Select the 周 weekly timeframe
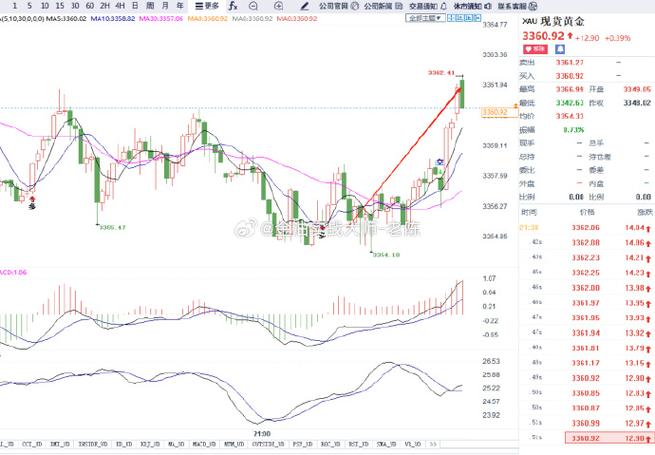The width and height of the screenshot is (655, 455). 149,5
